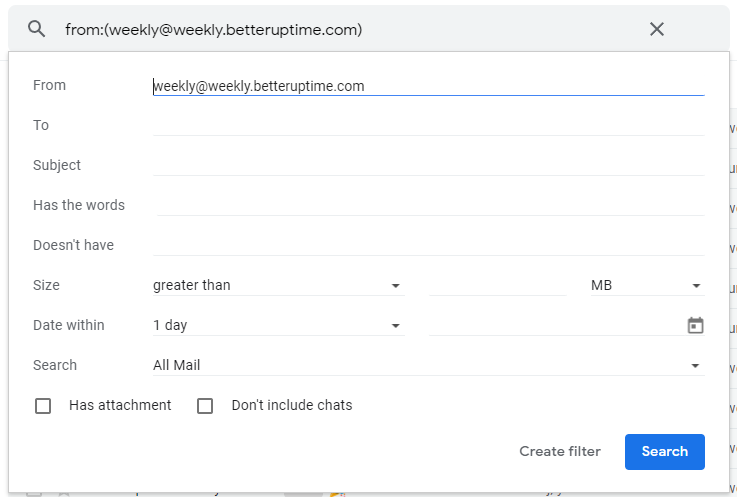The height and width of the screenshot is (497, 737).
Task: Expand the 'greater than' size dropdown
Action: (x=277, y=286)
